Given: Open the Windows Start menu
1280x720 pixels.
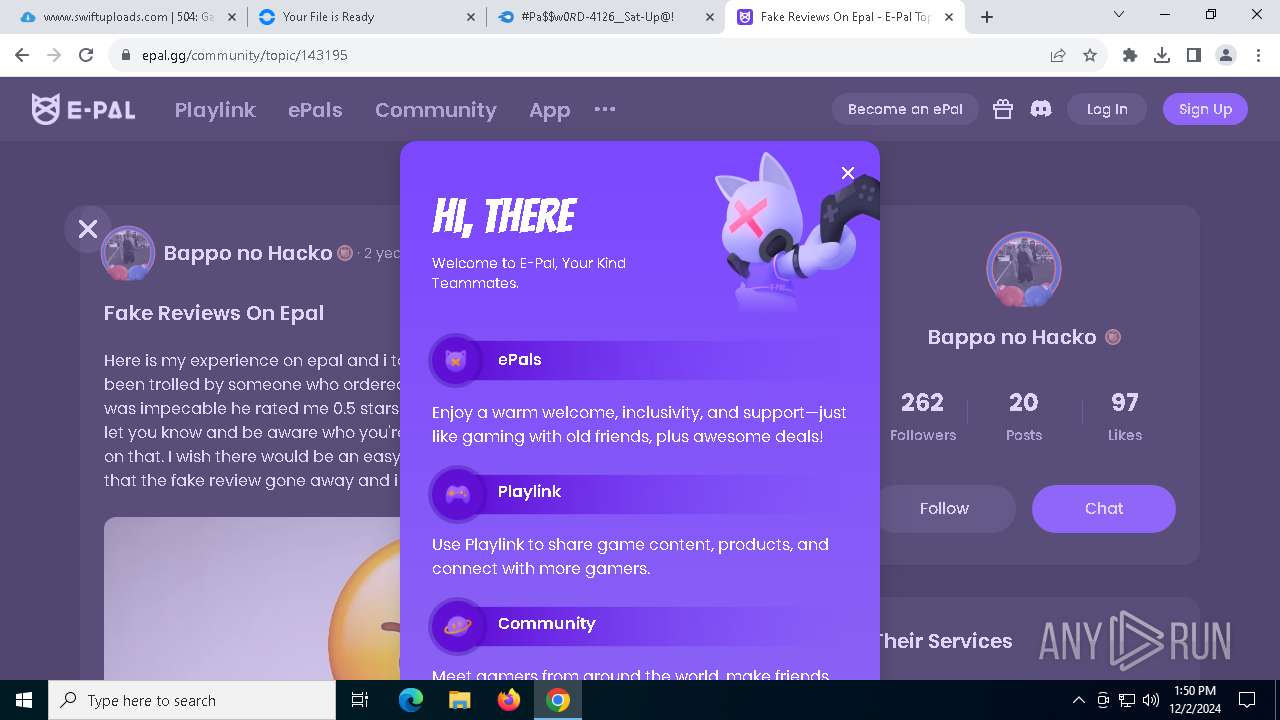Looking at the screenshot, I should pos(24,700).
